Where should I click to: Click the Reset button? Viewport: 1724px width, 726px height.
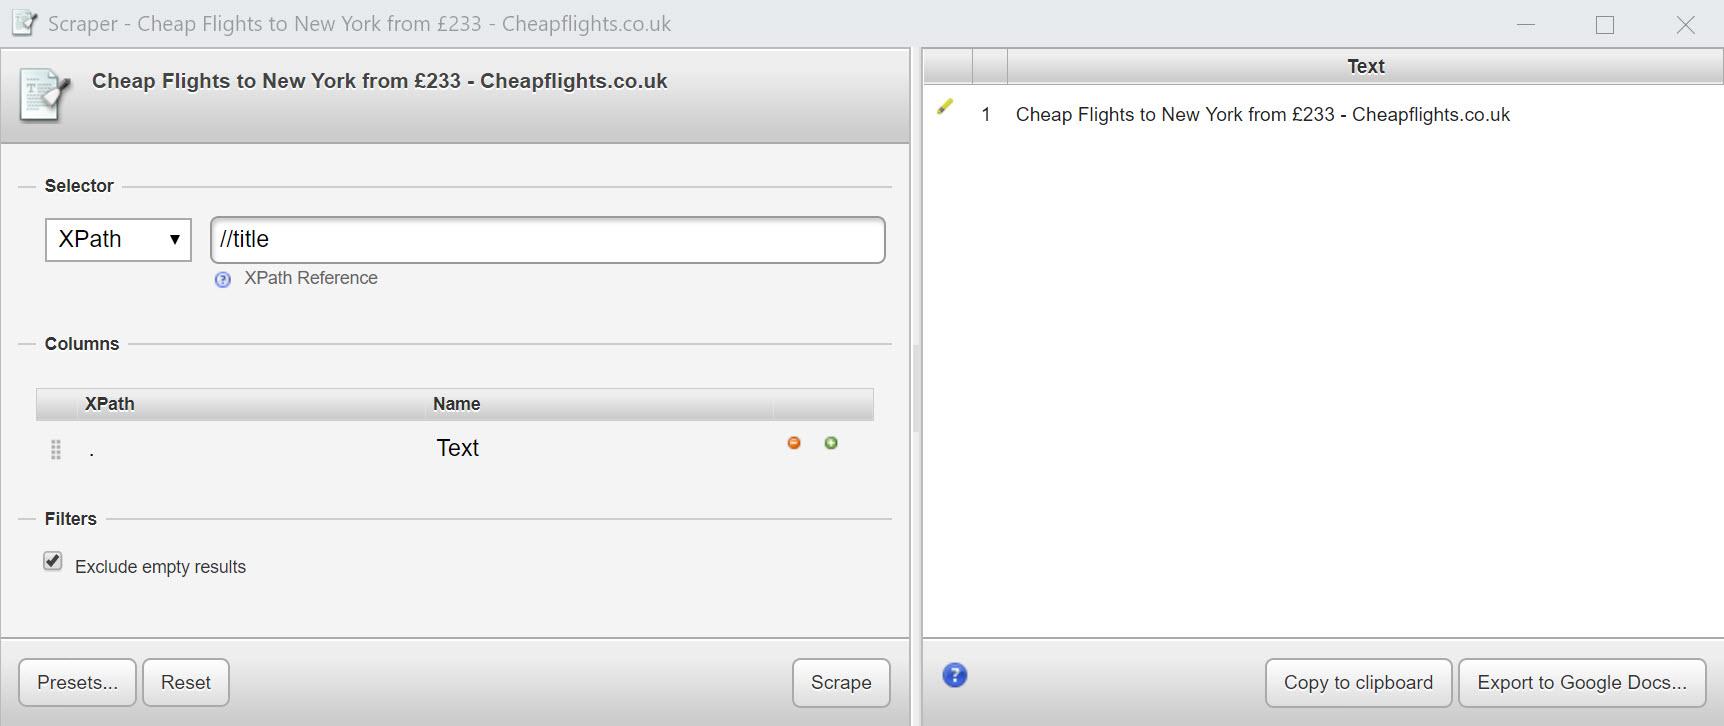pyautogui.click(x=186, y=682)
